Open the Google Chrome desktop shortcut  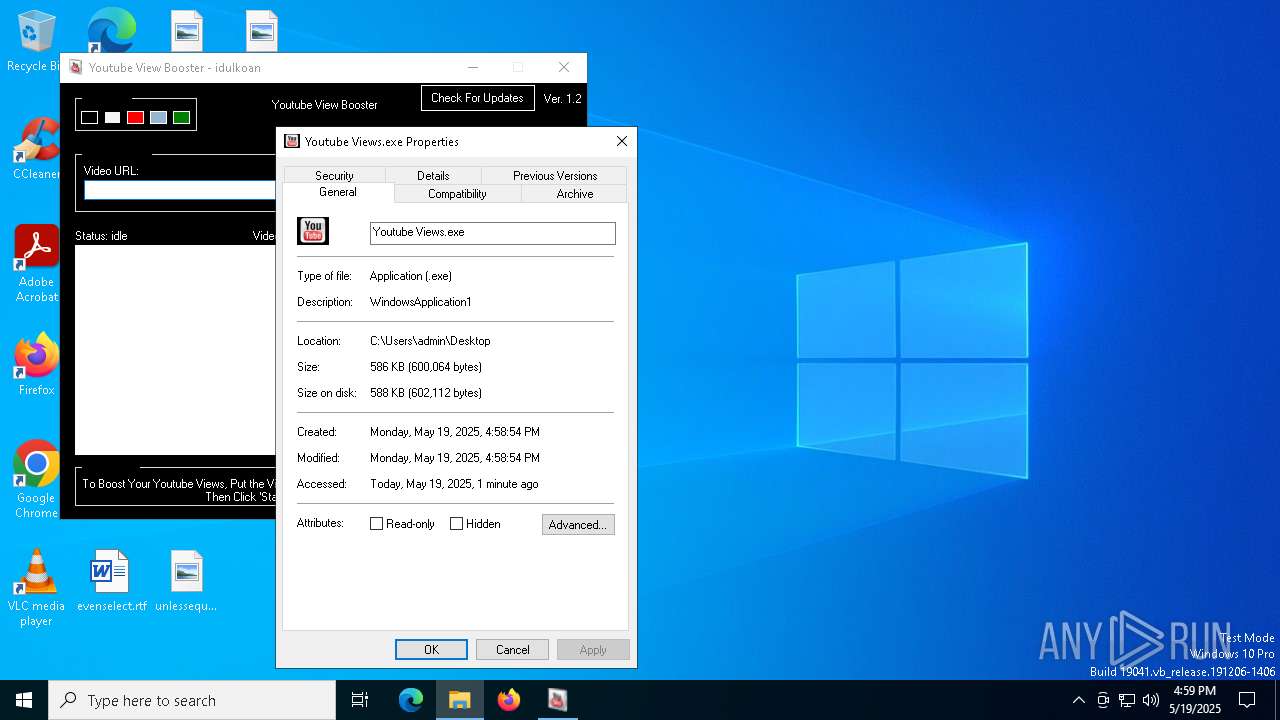[36, 478]
